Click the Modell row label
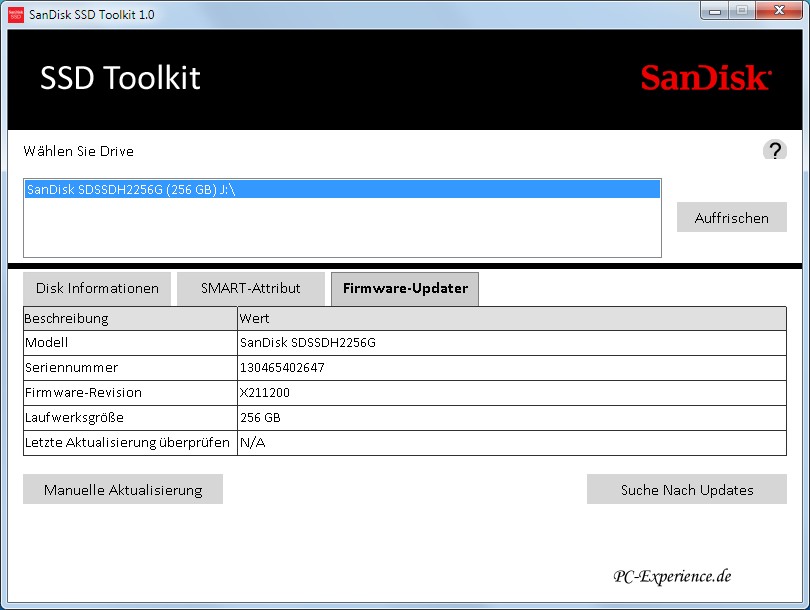Image resolution: width=810 pixels, height=610 pixels. (x=46, y=342)
